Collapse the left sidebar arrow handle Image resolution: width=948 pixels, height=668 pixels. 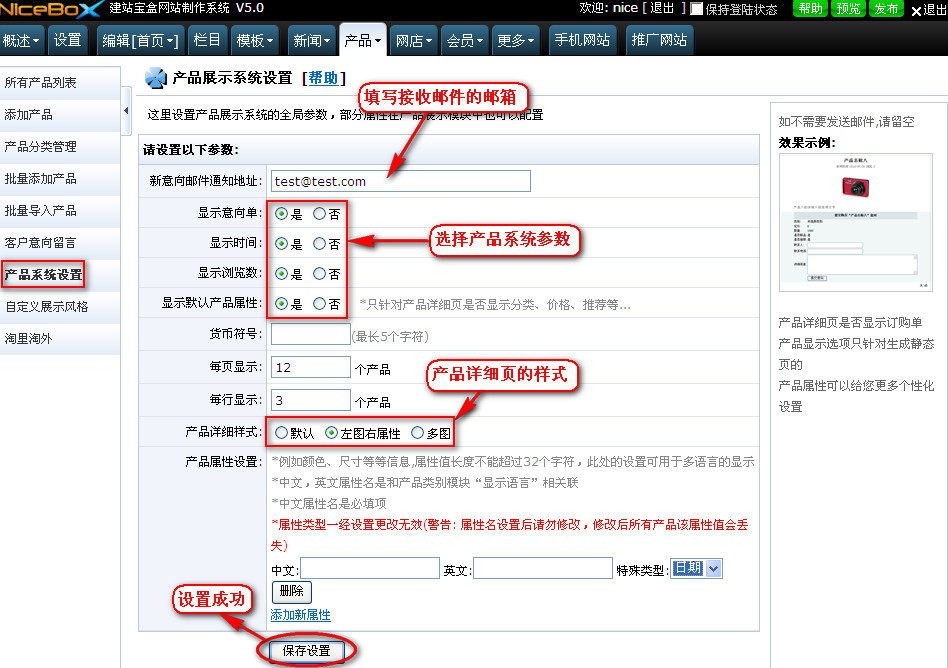coord(126,111)
